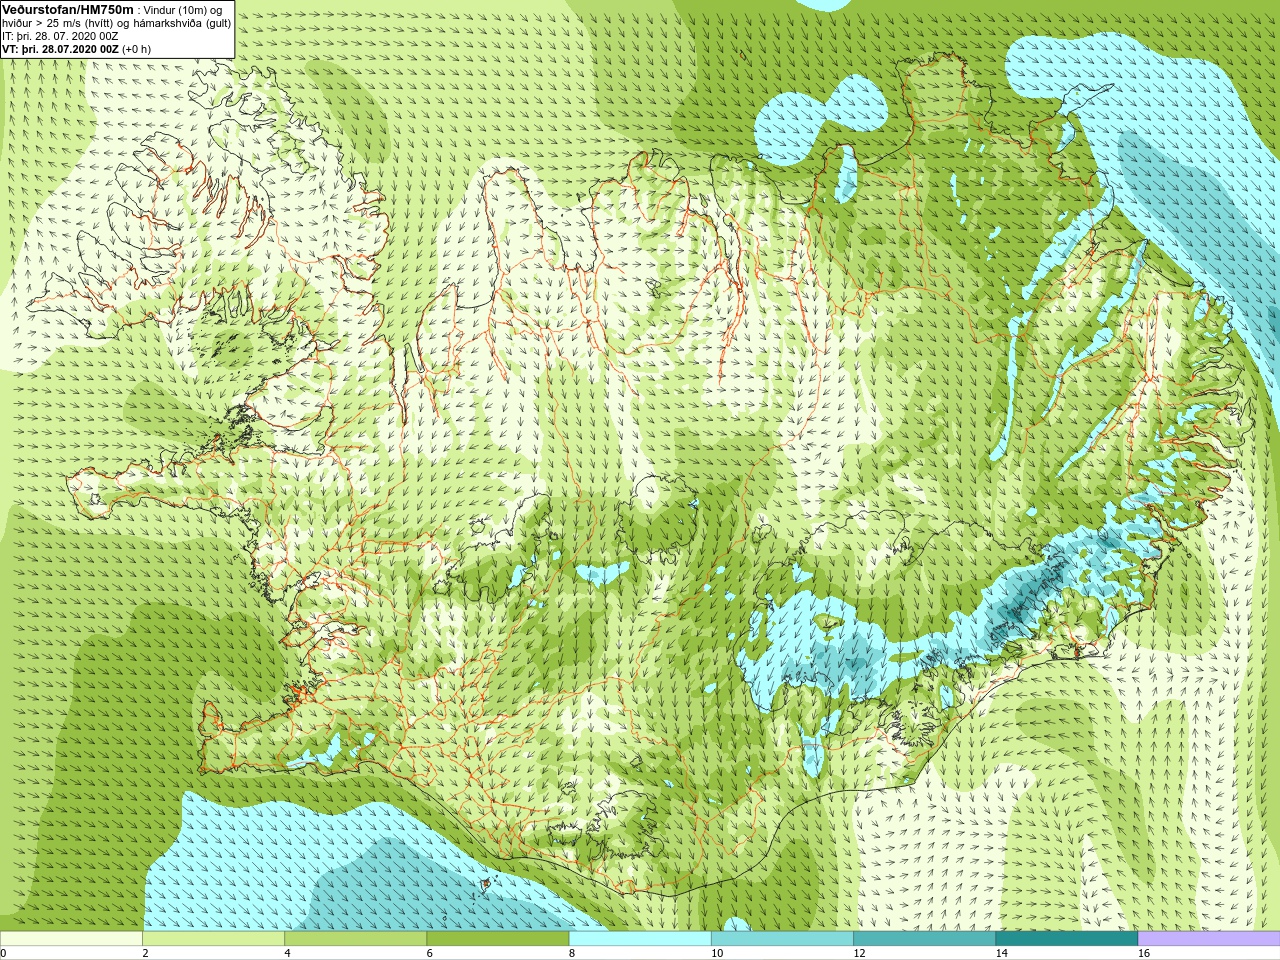Click the light green 2–4 legend swatch

213,939
